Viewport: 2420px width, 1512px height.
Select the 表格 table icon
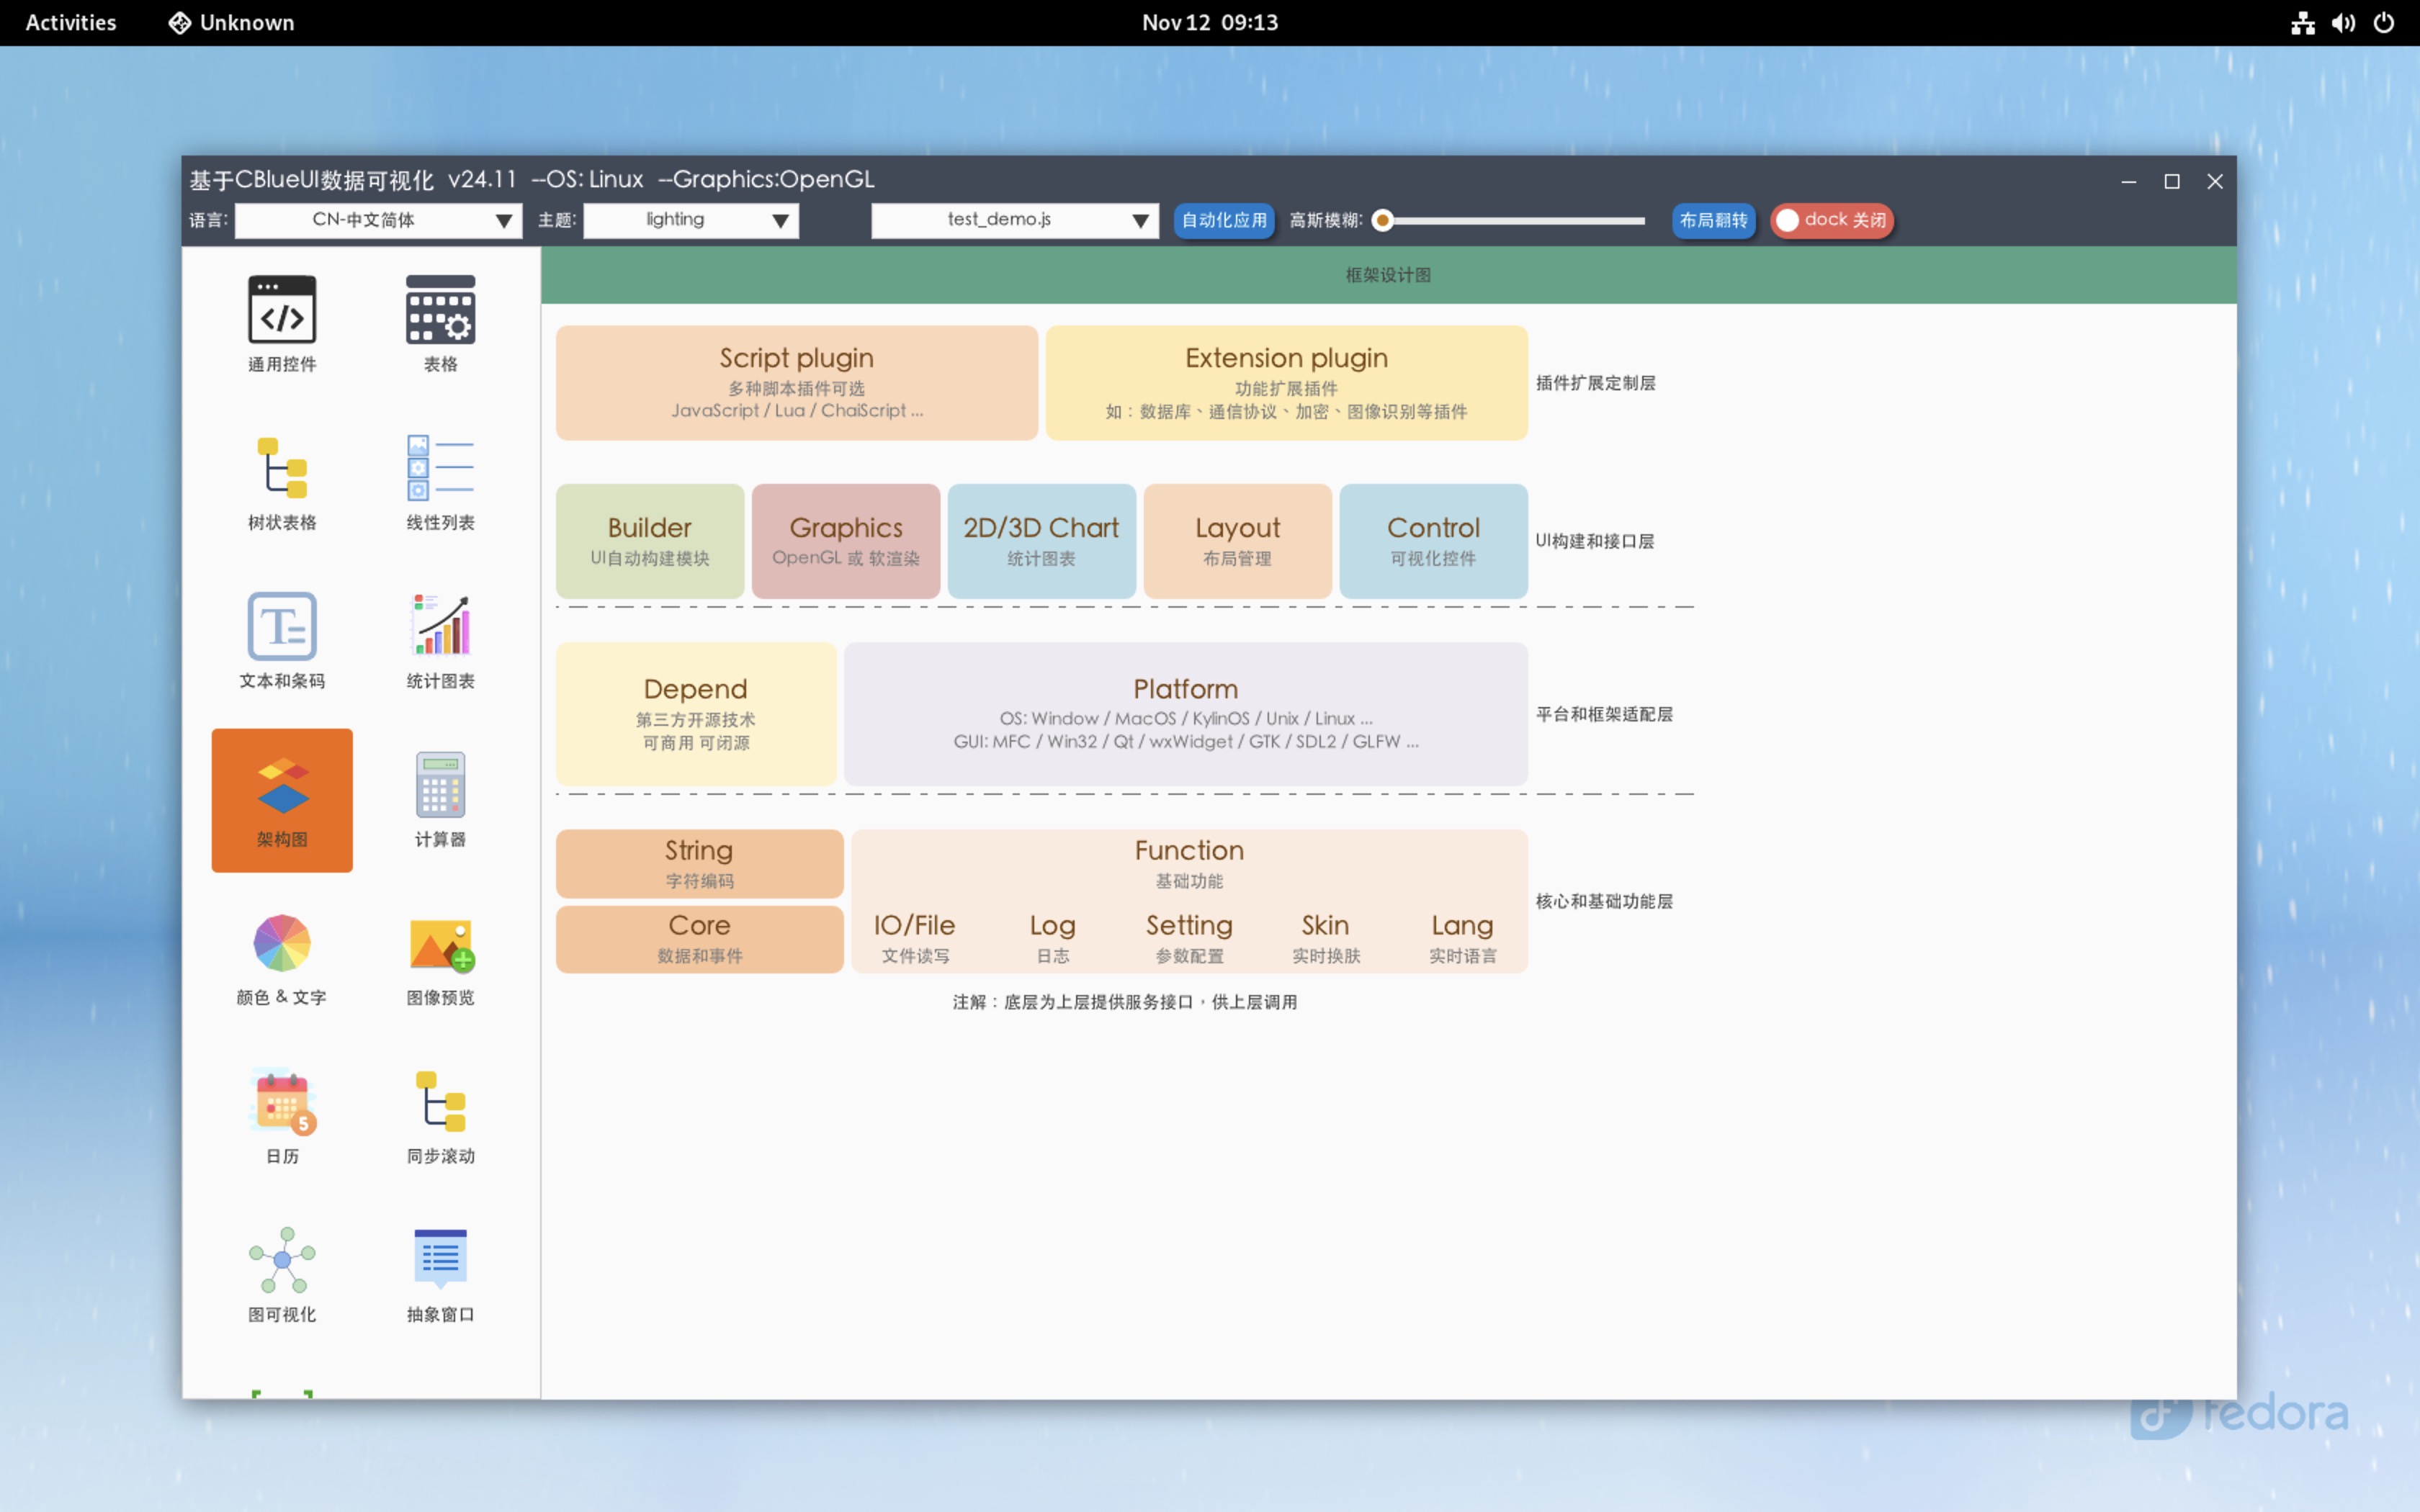(x=440, y=310)
